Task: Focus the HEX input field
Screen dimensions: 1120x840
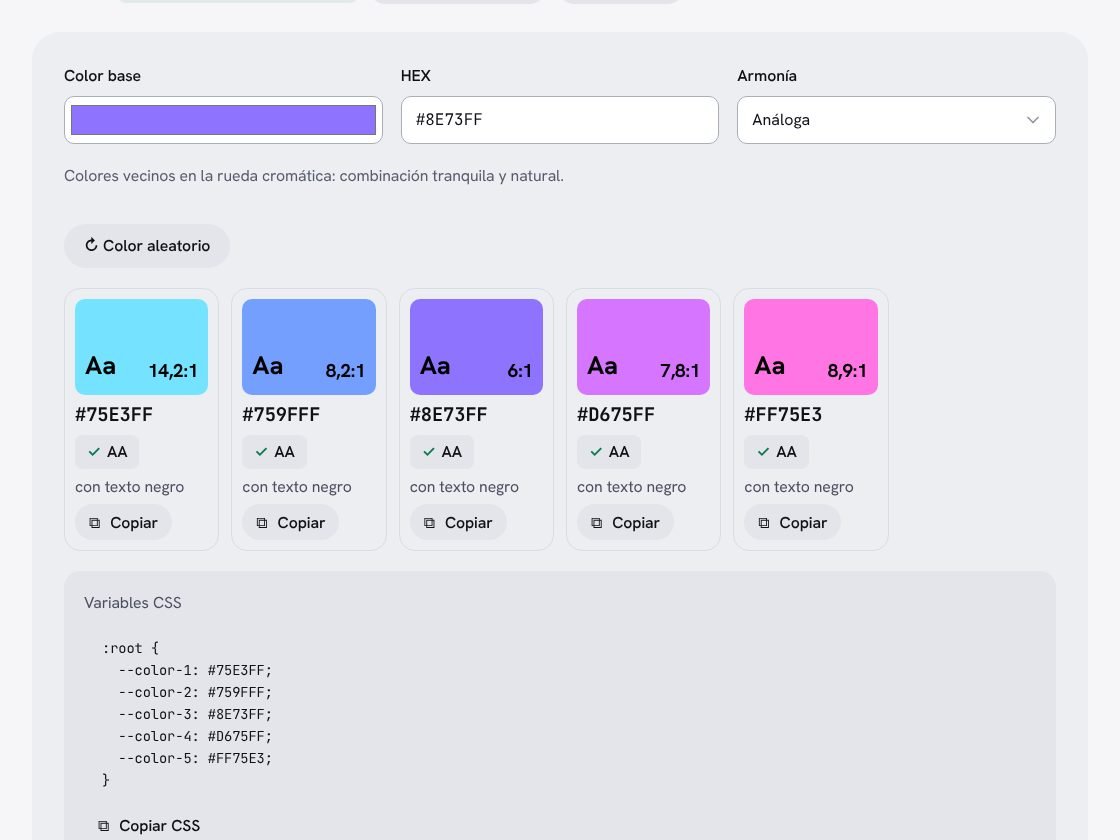Action: tap(559, 120)
